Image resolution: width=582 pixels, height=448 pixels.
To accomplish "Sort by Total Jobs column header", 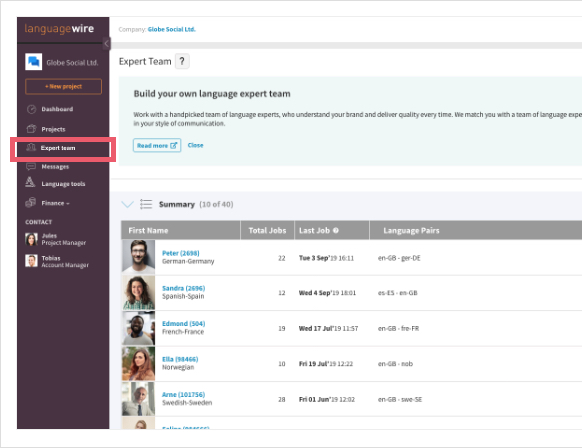I will coord(267,230).
